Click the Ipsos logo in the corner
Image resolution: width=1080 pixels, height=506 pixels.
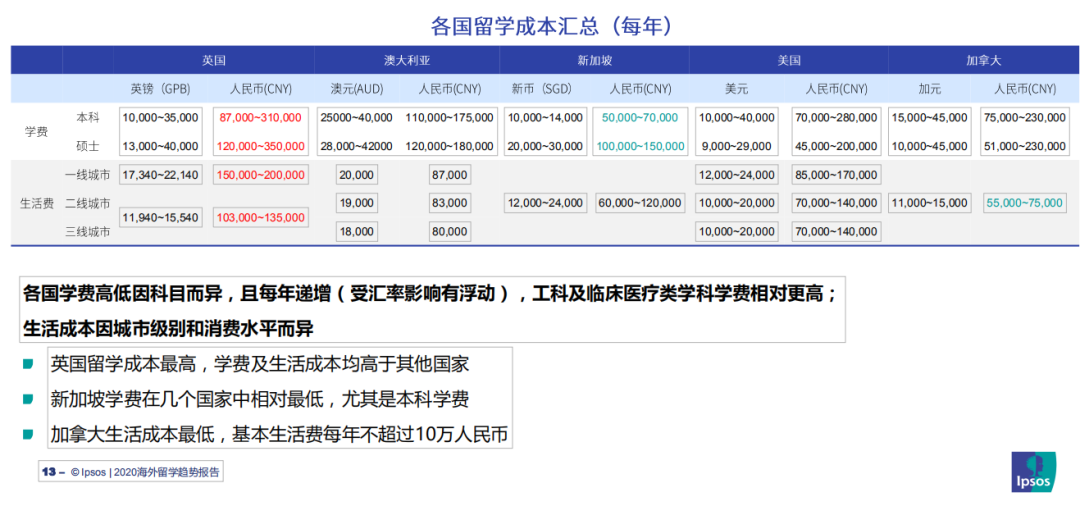1032,472
